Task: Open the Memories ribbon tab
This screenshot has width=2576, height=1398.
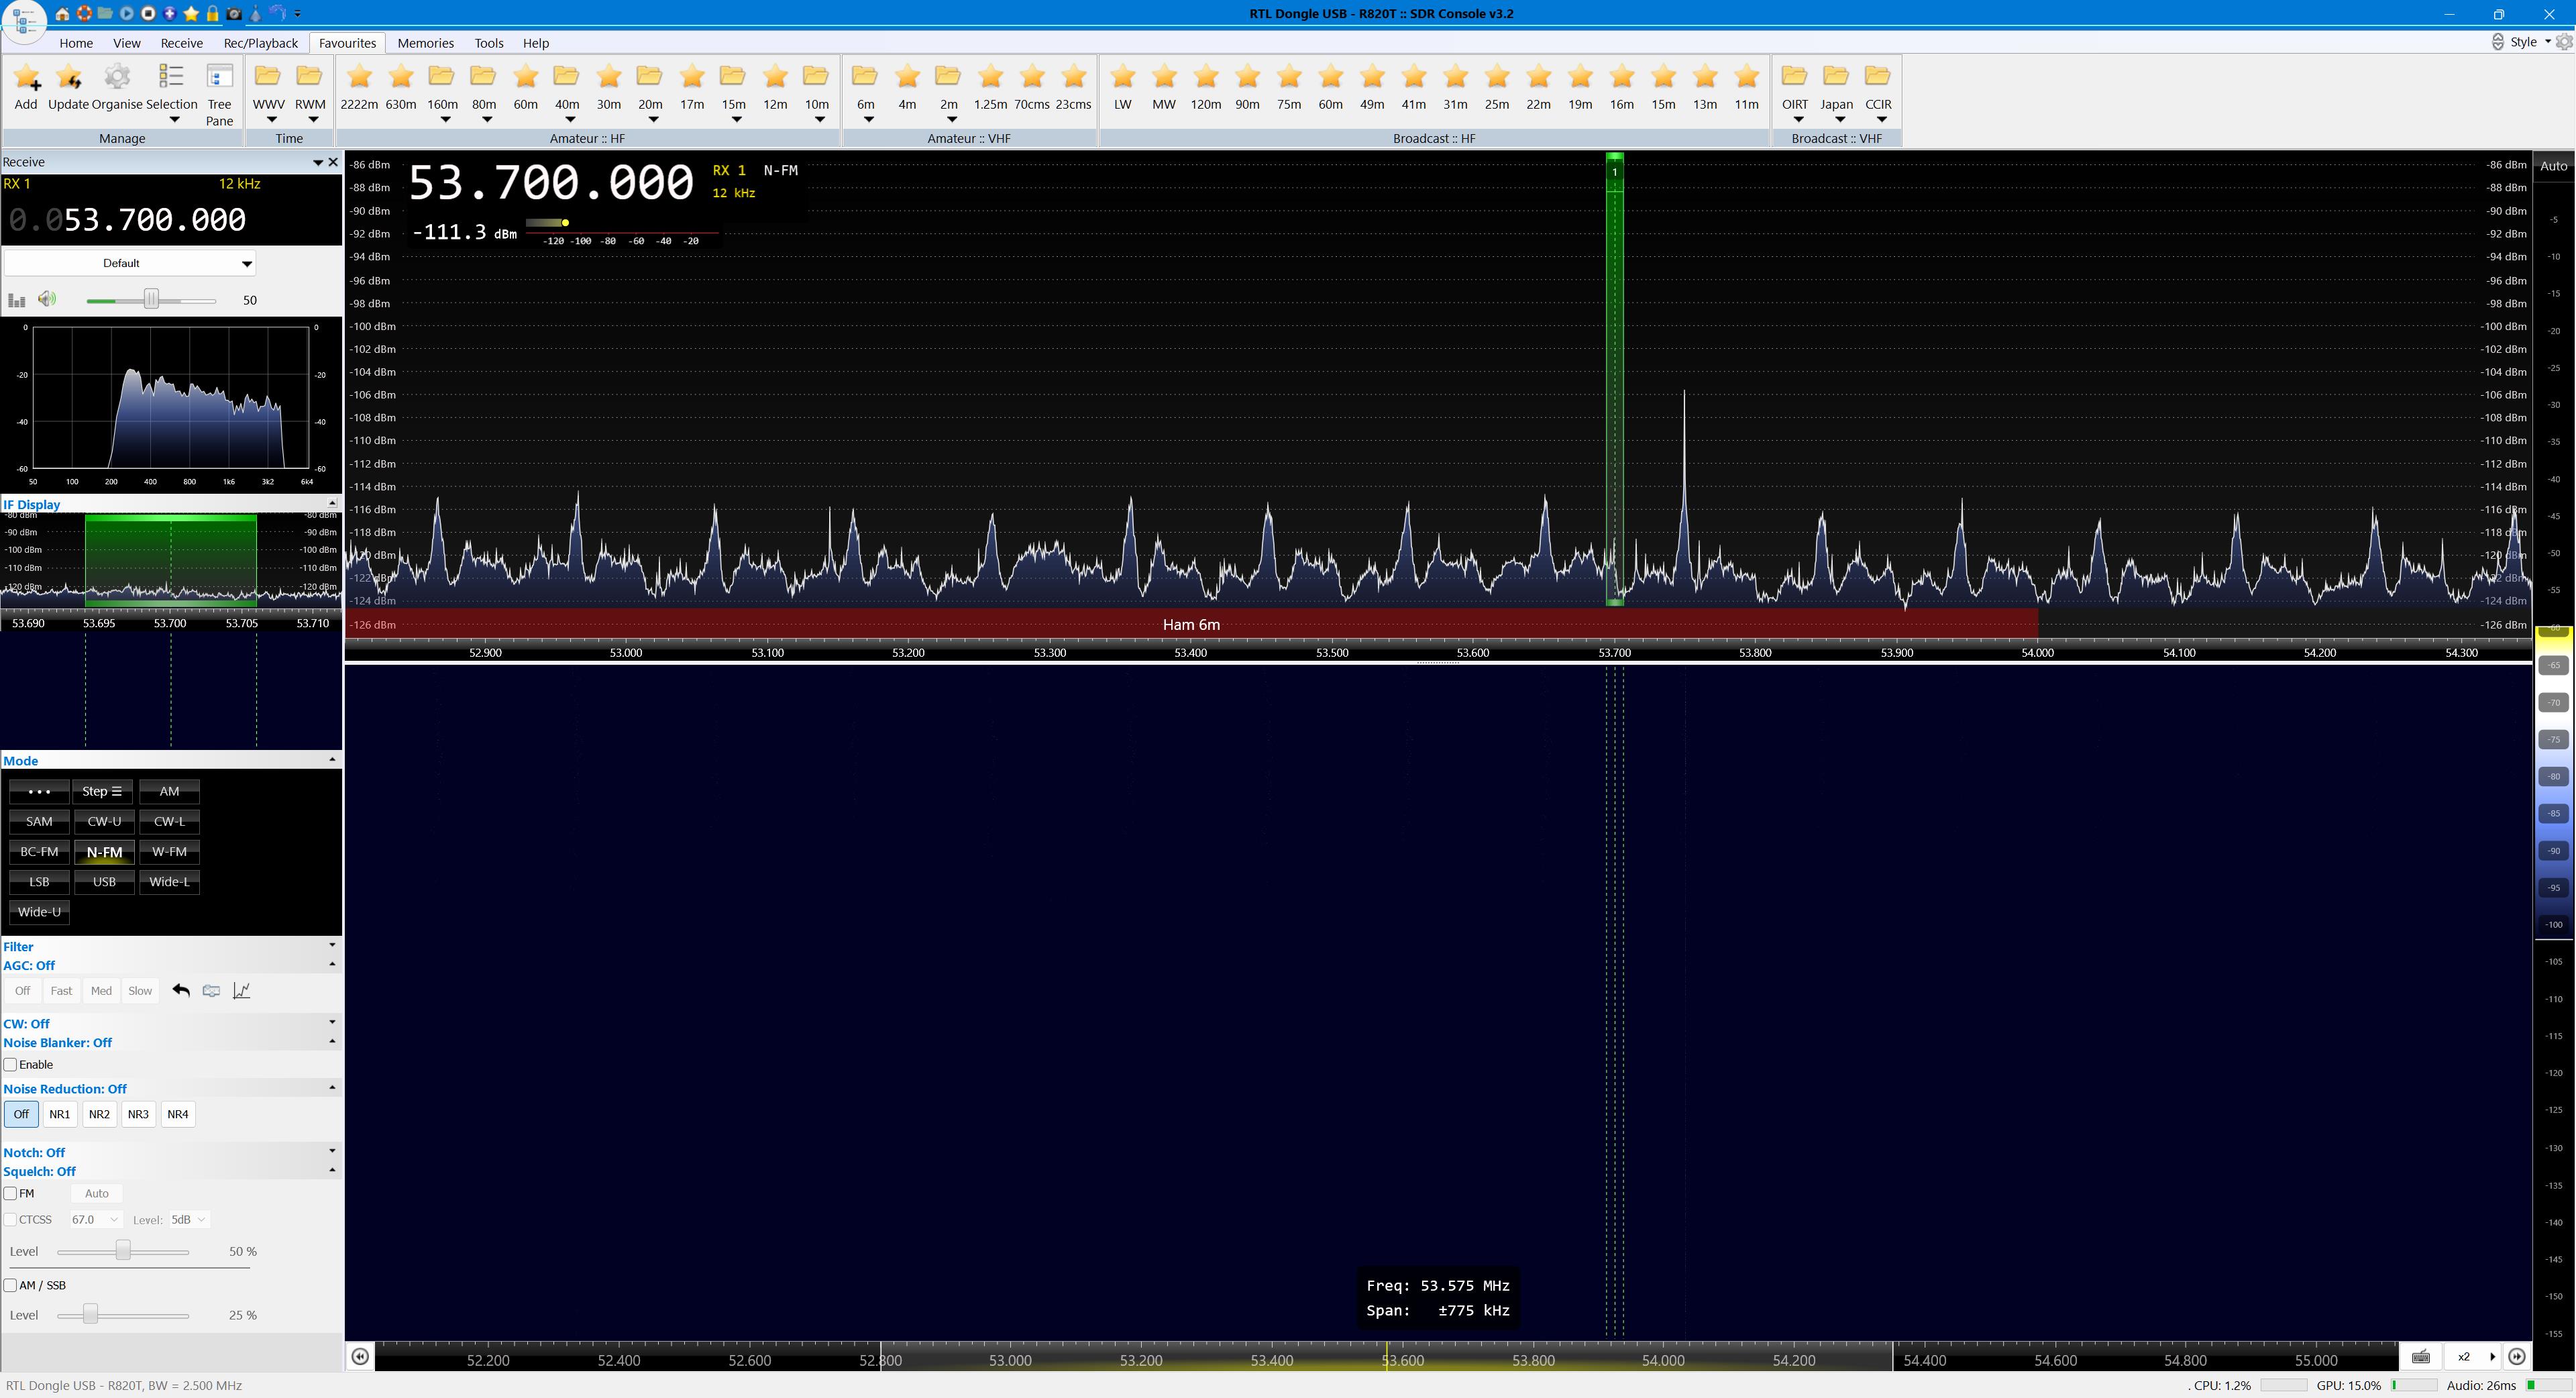Action: [425, 43]
